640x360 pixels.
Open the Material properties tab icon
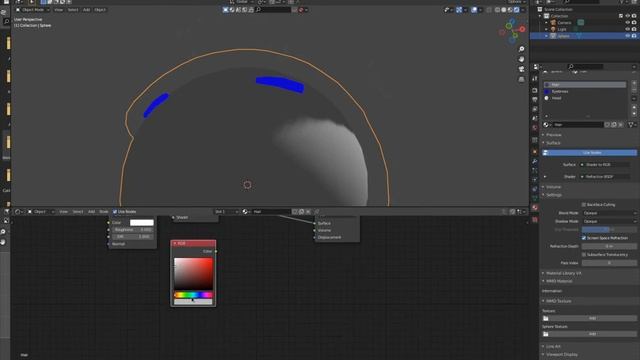535,208
